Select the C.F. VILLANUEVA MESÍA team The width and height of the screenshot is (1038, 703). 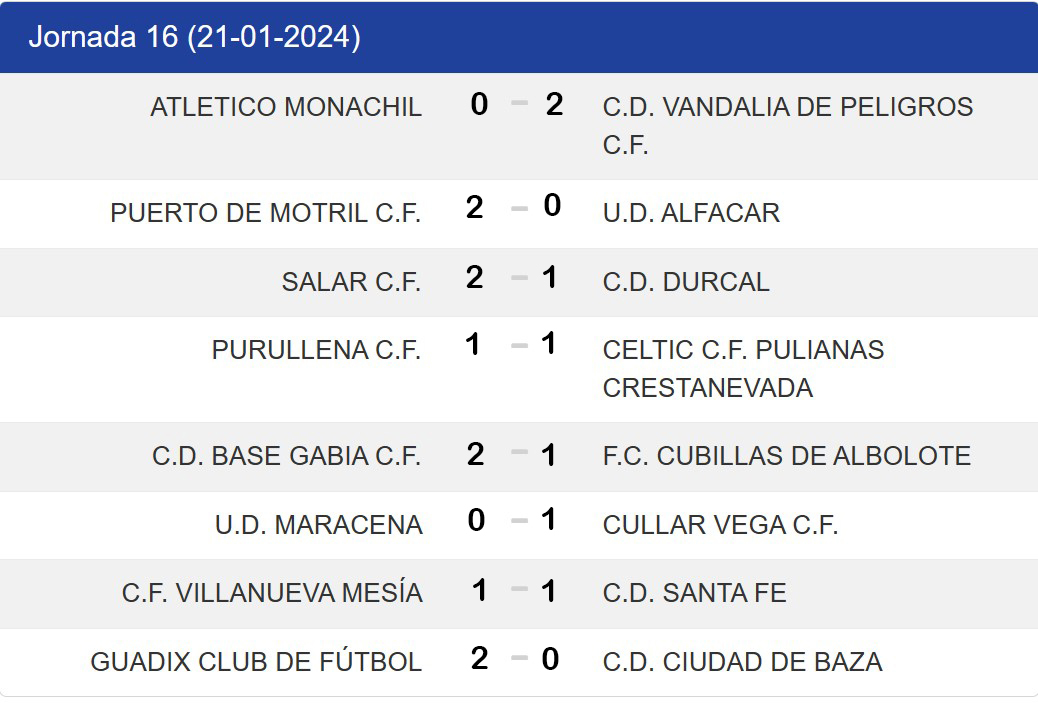[x=272, y=593]
